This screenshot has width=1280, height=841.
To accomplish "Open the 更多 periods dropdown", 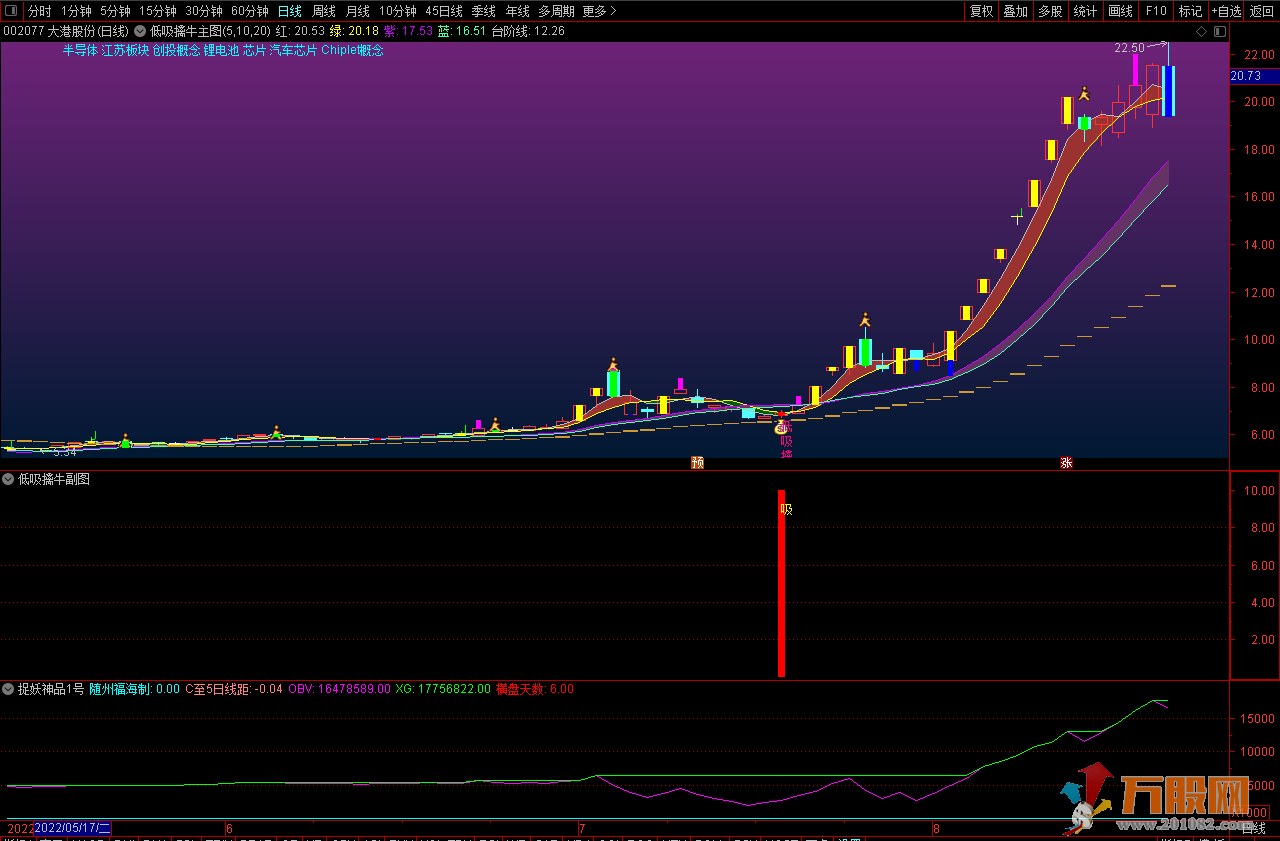I will (x=599, y=11).
